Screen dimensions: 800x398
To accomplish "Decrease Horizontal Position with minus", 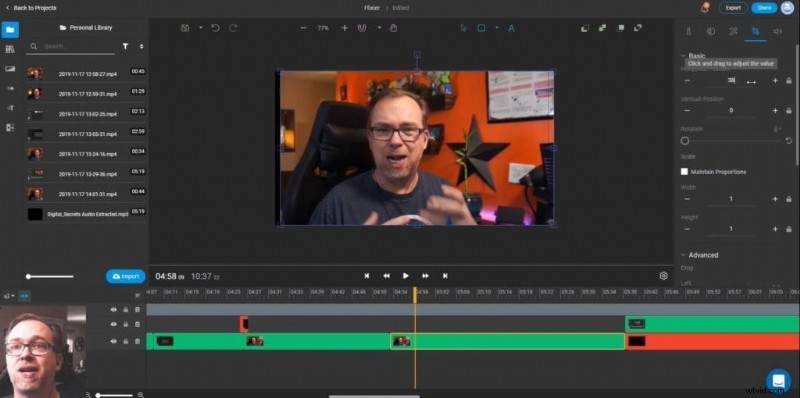I will point(687,81).
